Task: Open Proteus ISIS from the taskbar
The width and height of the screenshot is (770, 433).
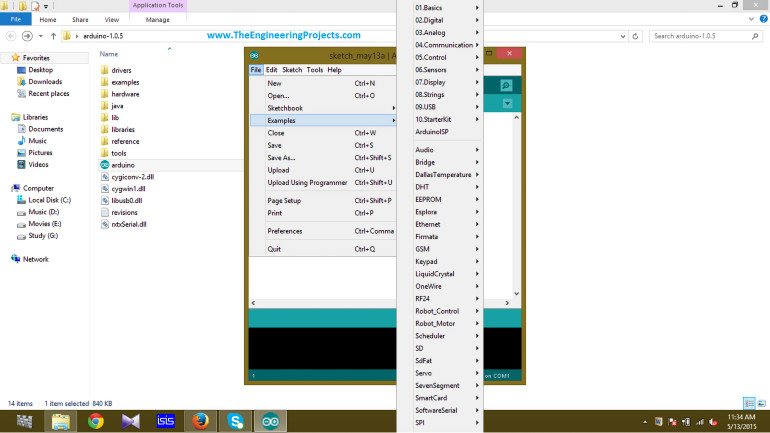Action: point(165,420)
